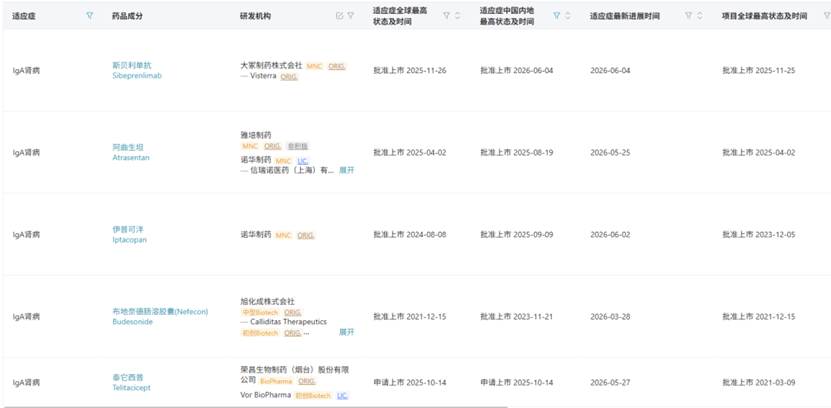Image resolution: width=831 pixels, height=408 pixels.
Task: Click 中型Biotech tag under 旭化成株式会社
Action: [x=260, y=313]
